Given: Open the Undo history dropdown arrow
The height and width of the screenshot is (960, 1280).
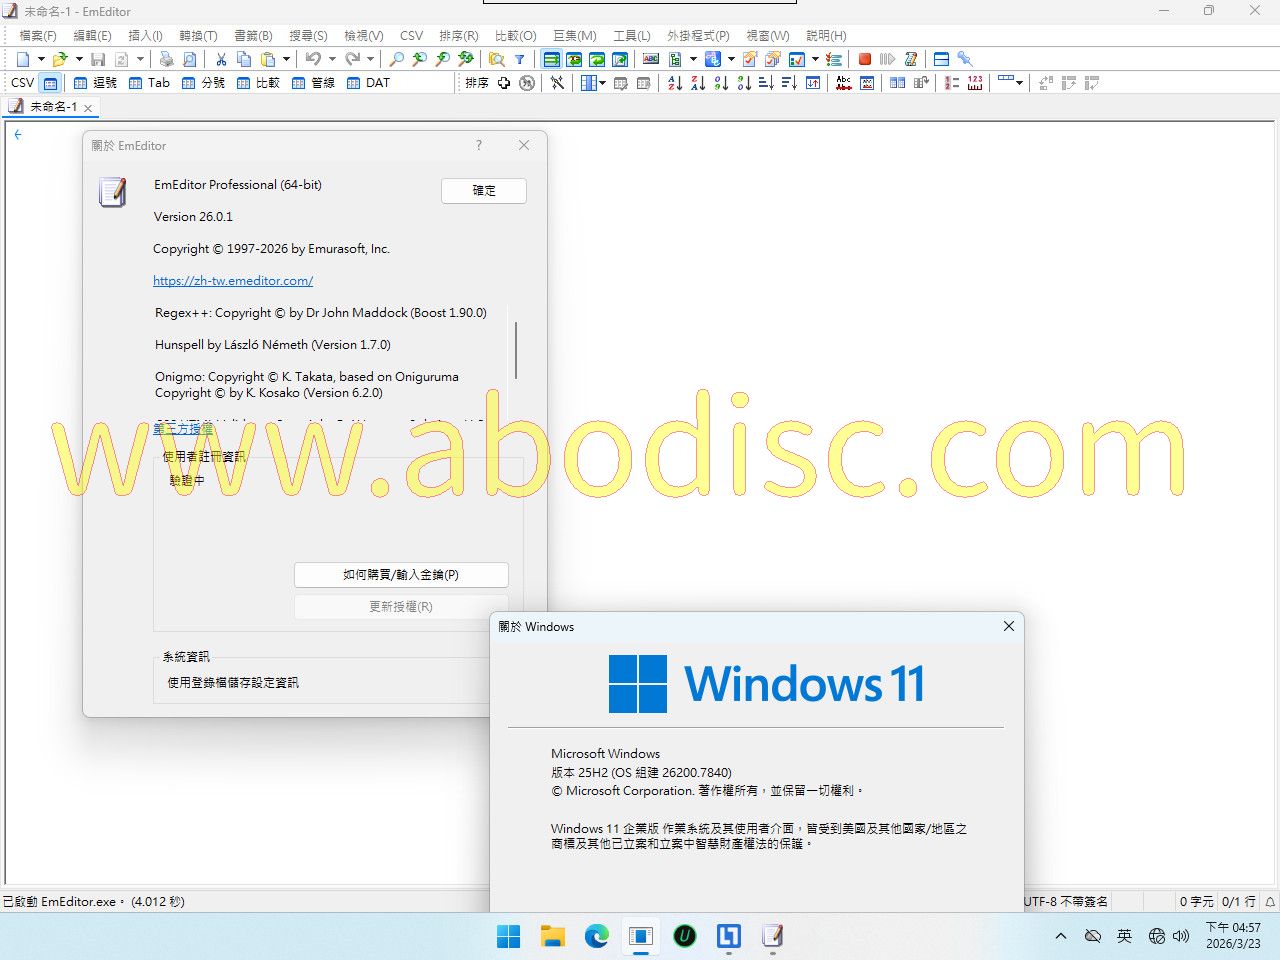Looking at the screenshot, I should click(x=332, y=59).
